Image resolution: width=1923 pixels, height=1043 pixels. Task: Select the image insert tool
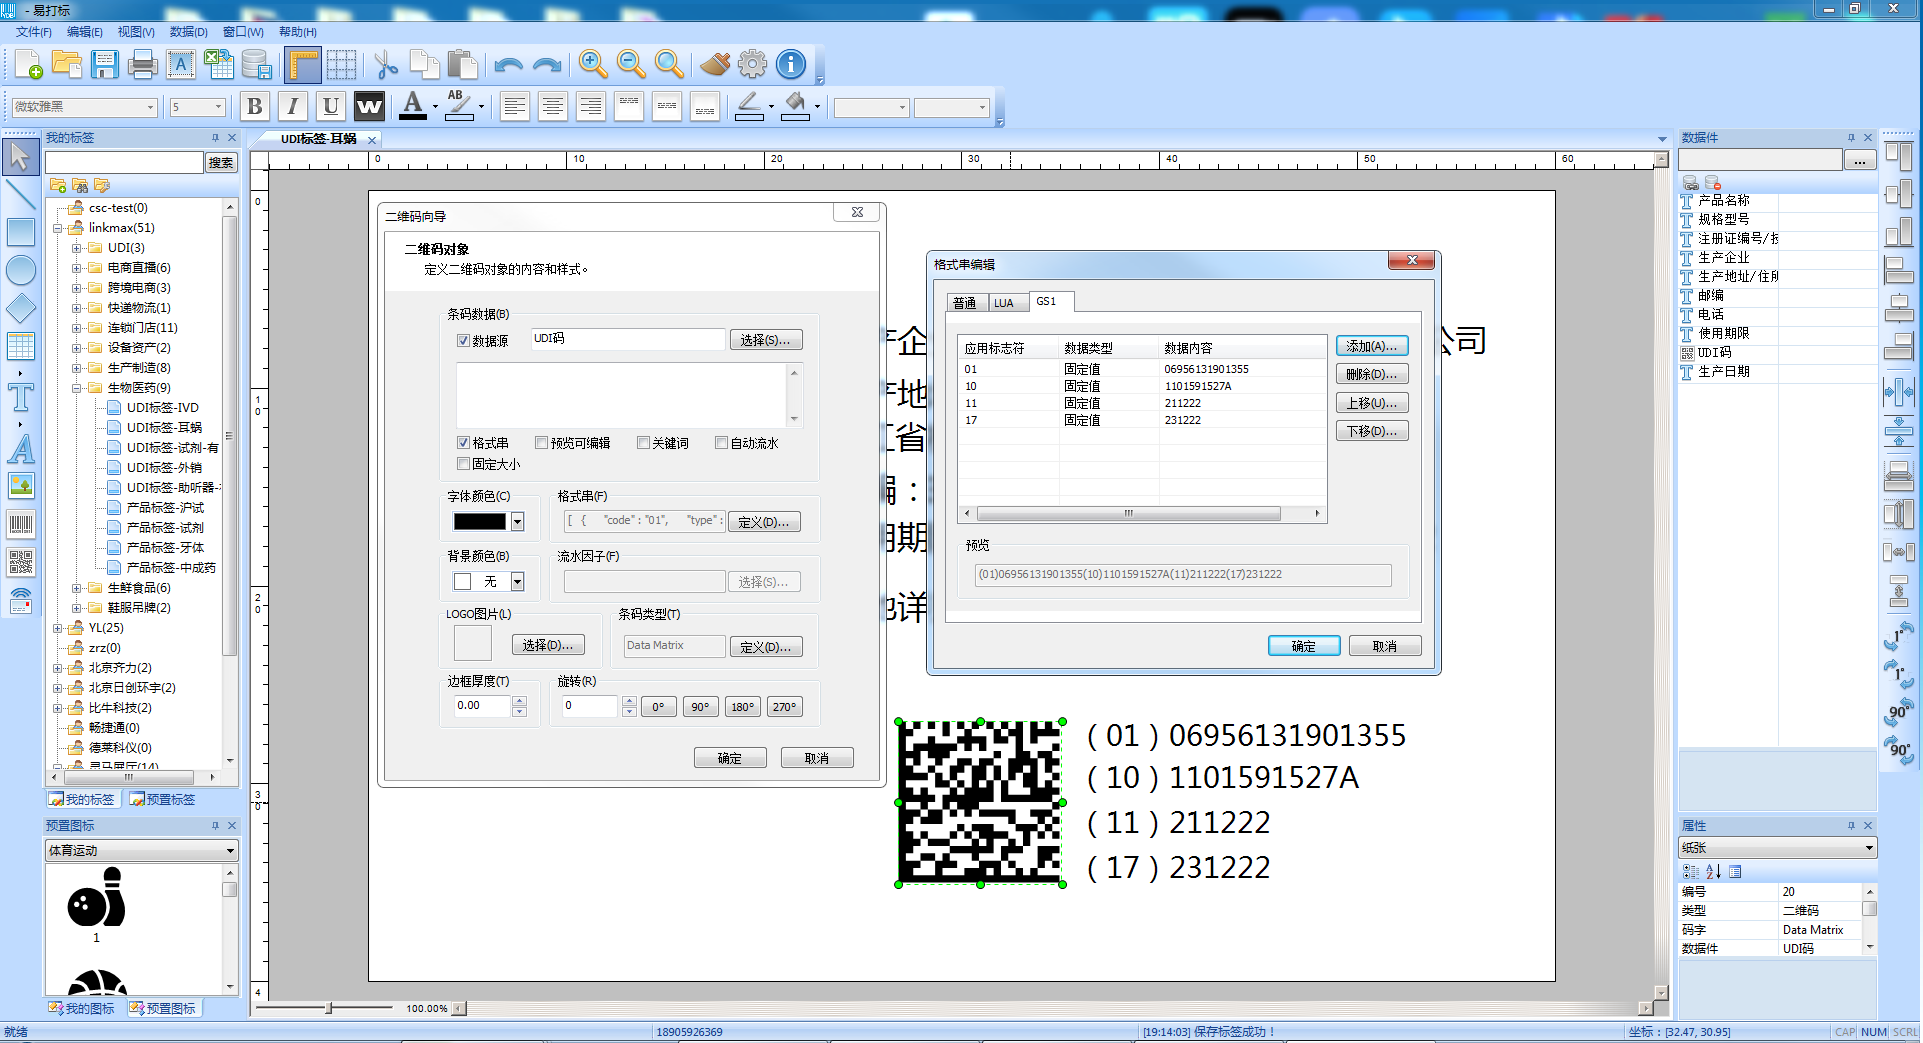pos(20,486)
